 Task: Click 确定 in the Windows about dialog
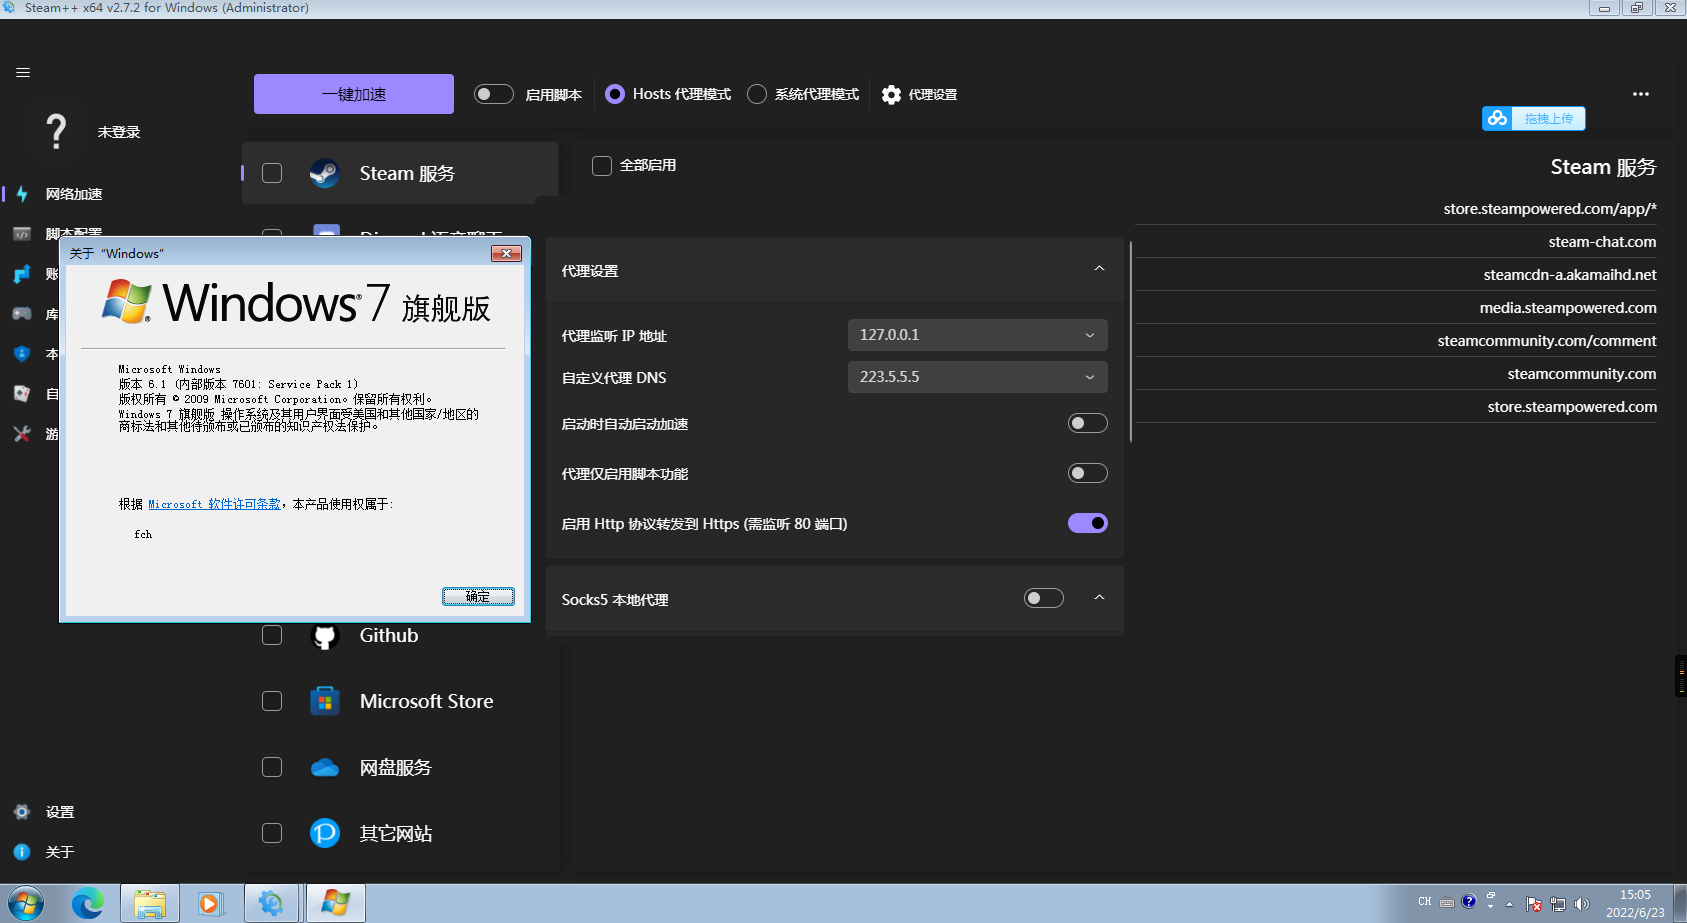click(x=478, y=596)
